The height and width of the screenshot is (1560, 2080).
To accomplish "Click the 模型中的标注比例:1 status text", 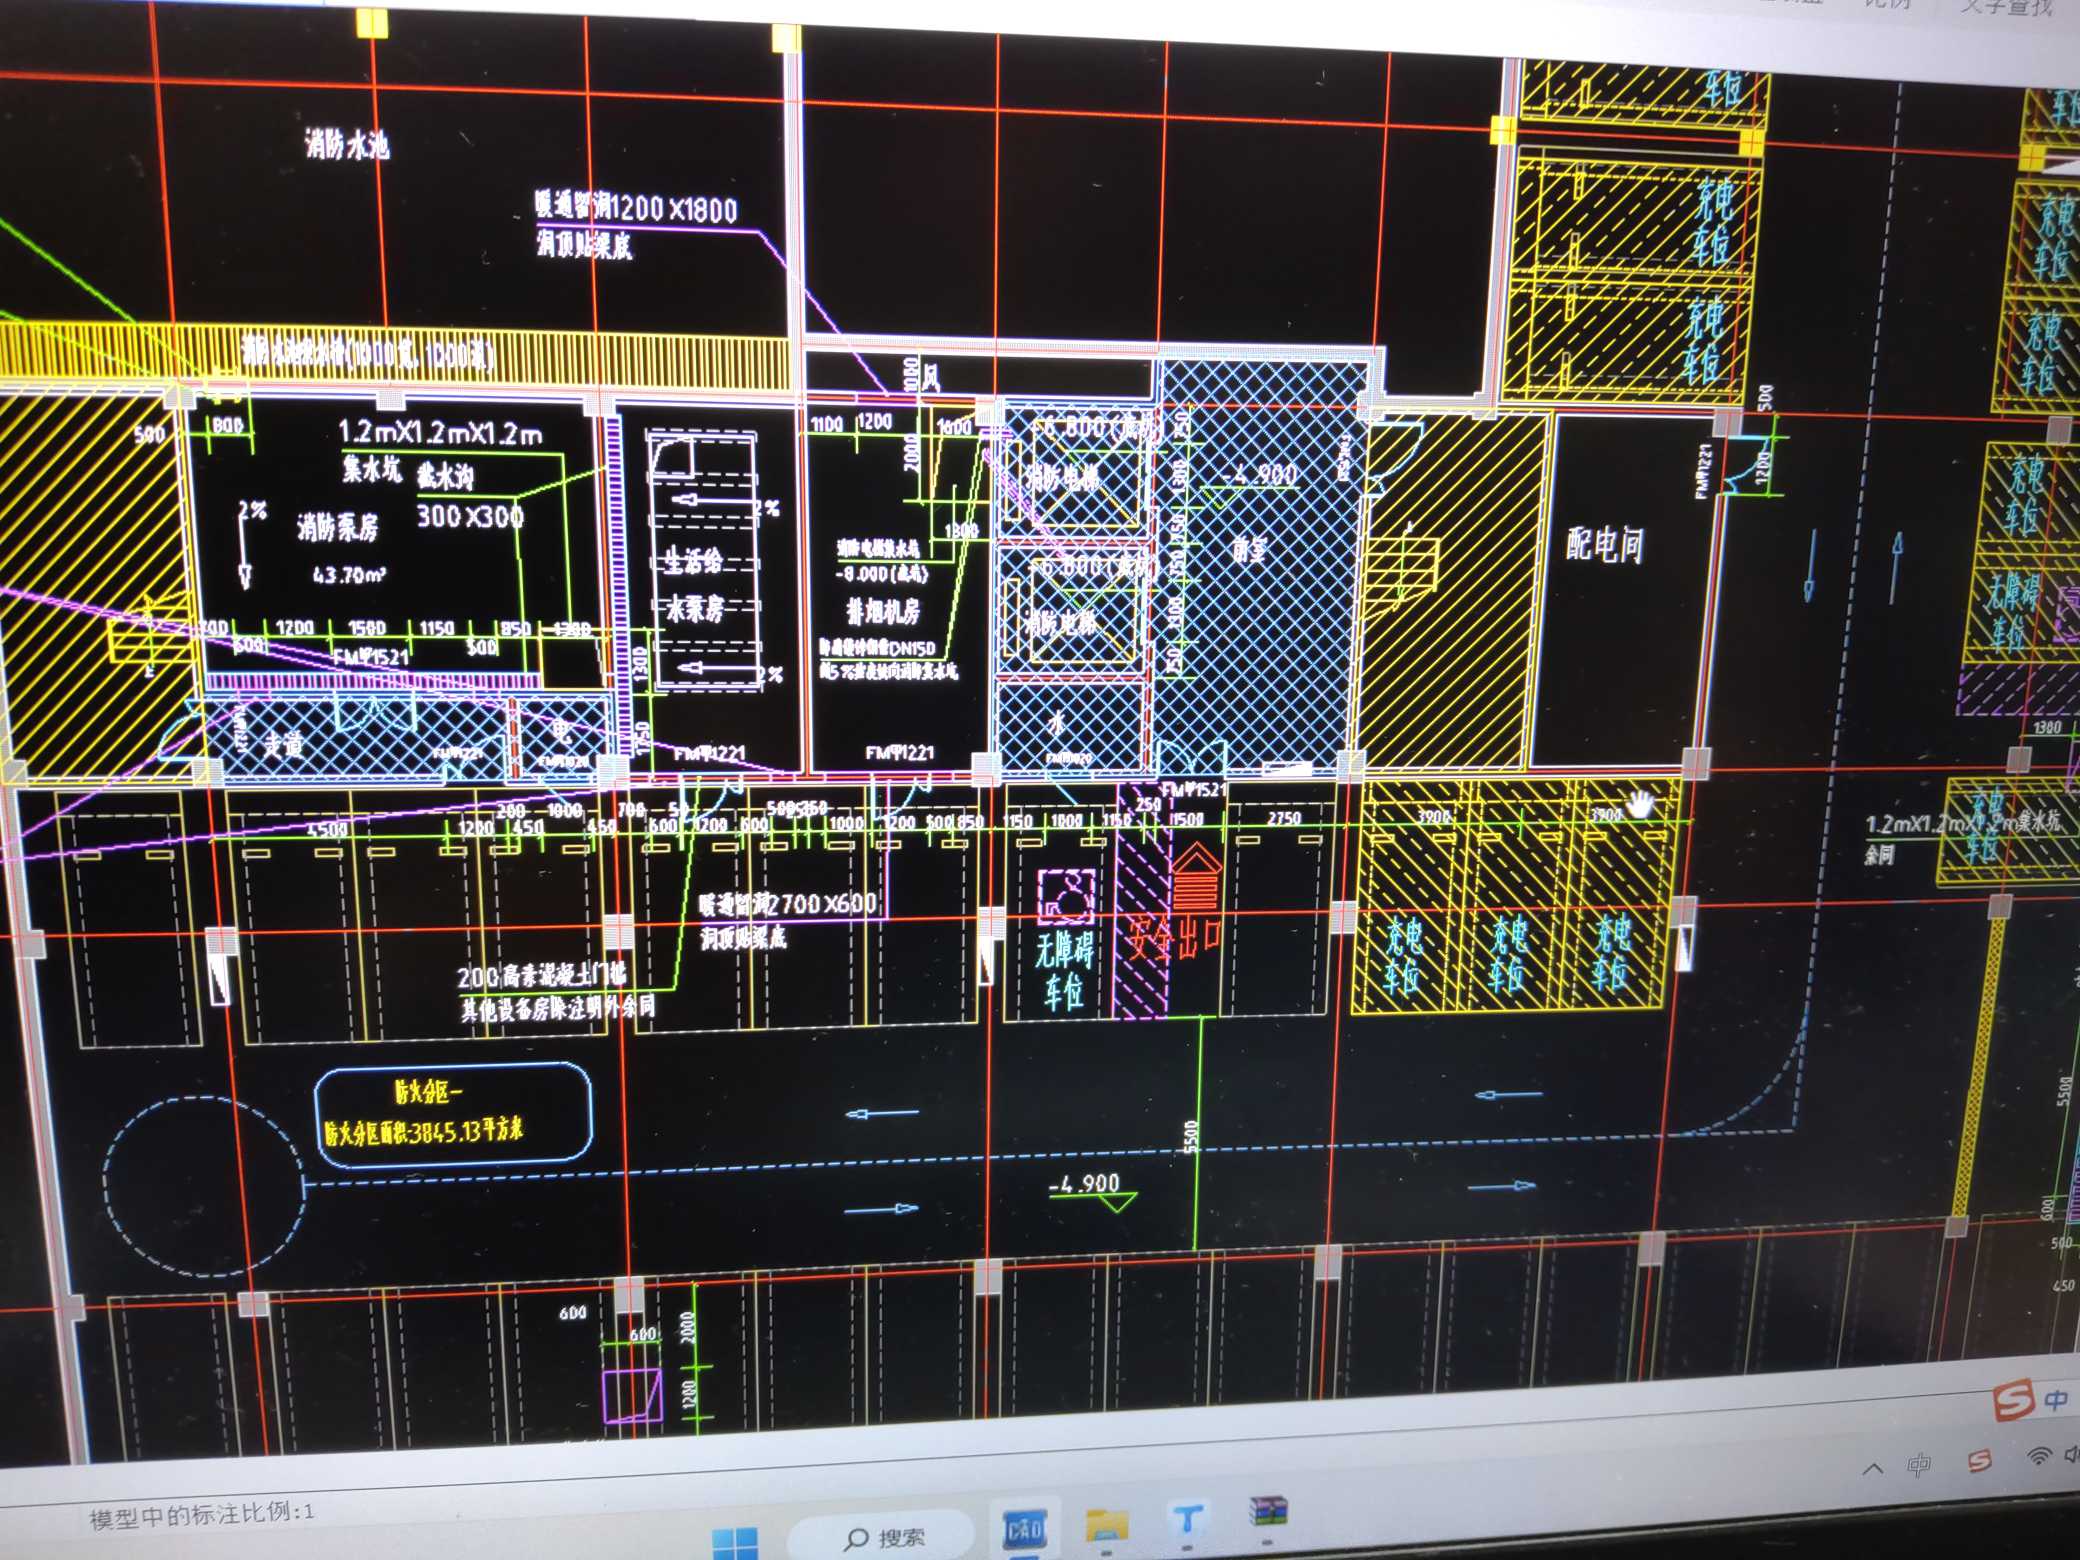I will [x=202, y=1514].
